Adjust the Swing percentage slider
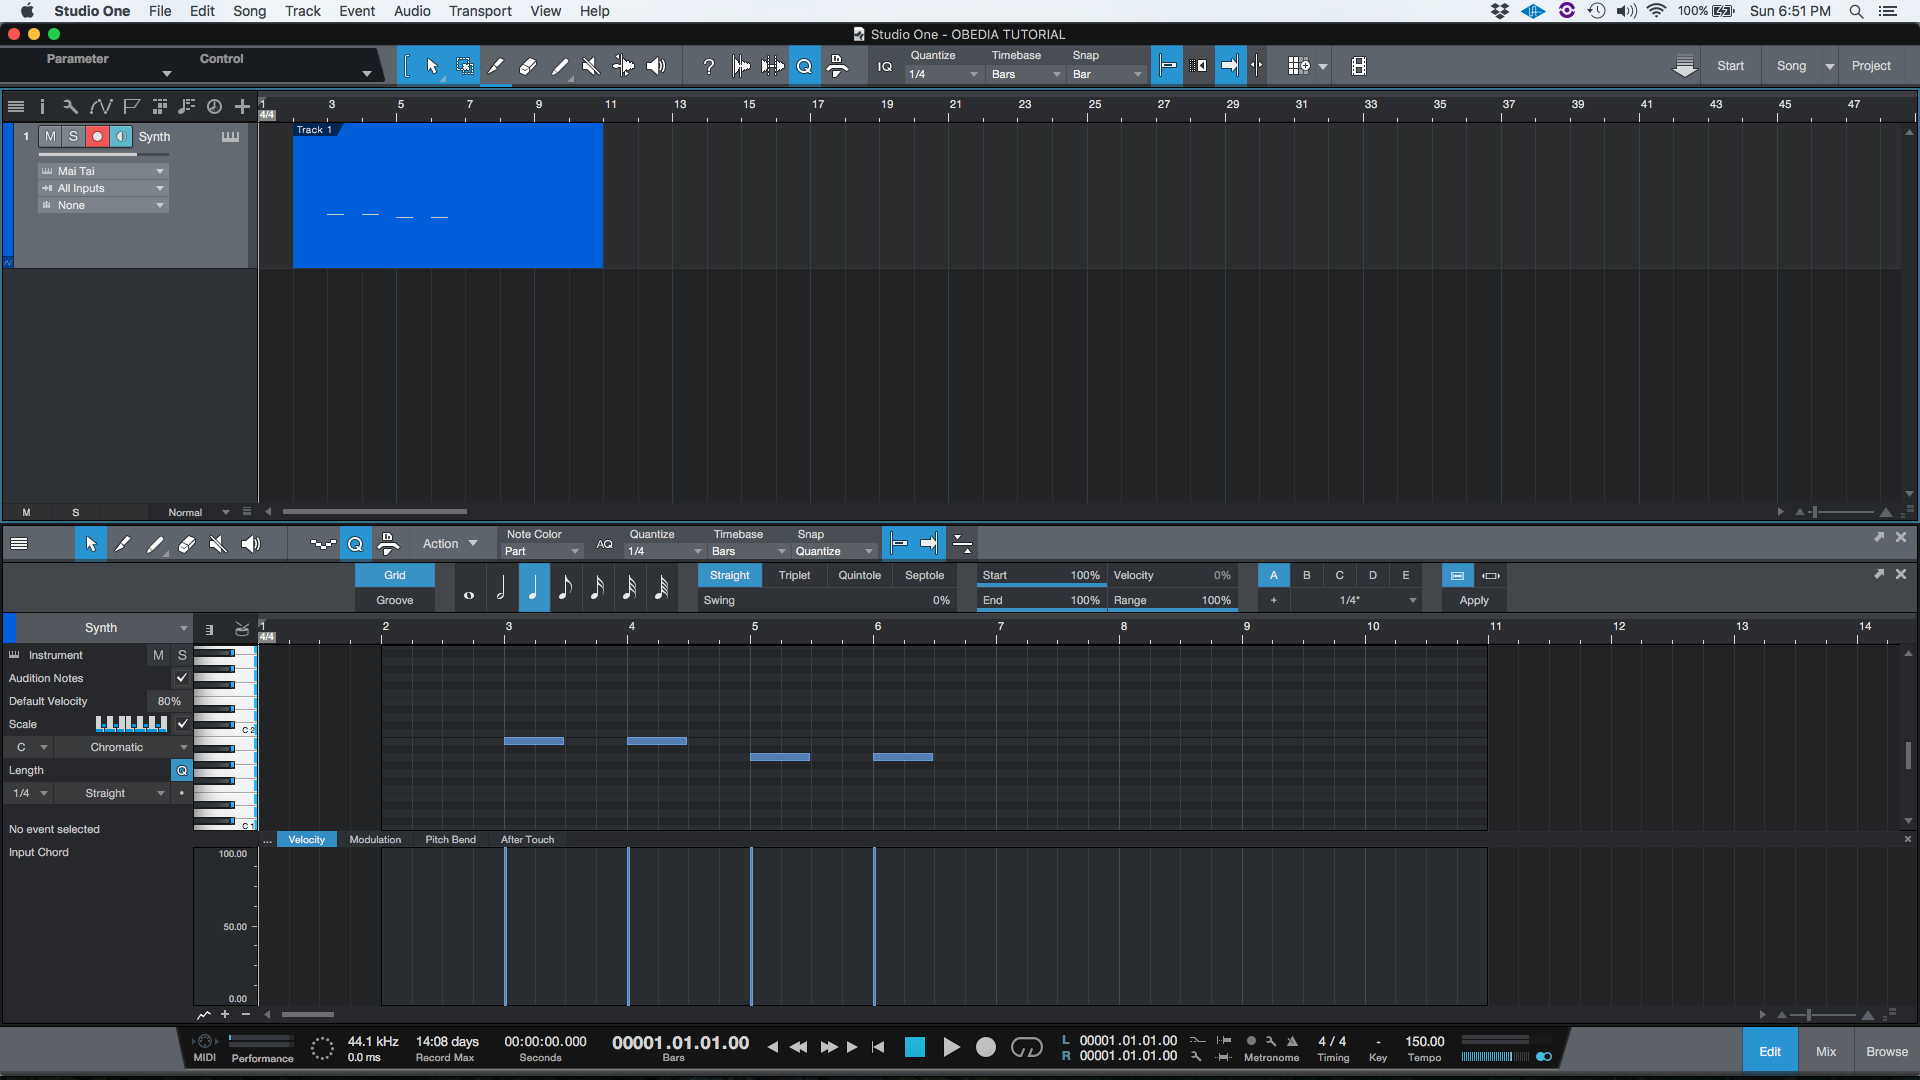This screenshot has width=1920, height=1080. [x=826, y=600]
